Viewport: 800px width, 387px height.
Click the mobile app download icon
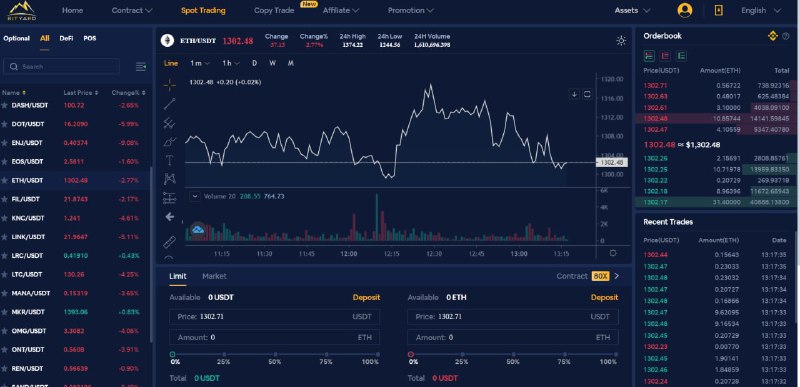pos(718,10)
